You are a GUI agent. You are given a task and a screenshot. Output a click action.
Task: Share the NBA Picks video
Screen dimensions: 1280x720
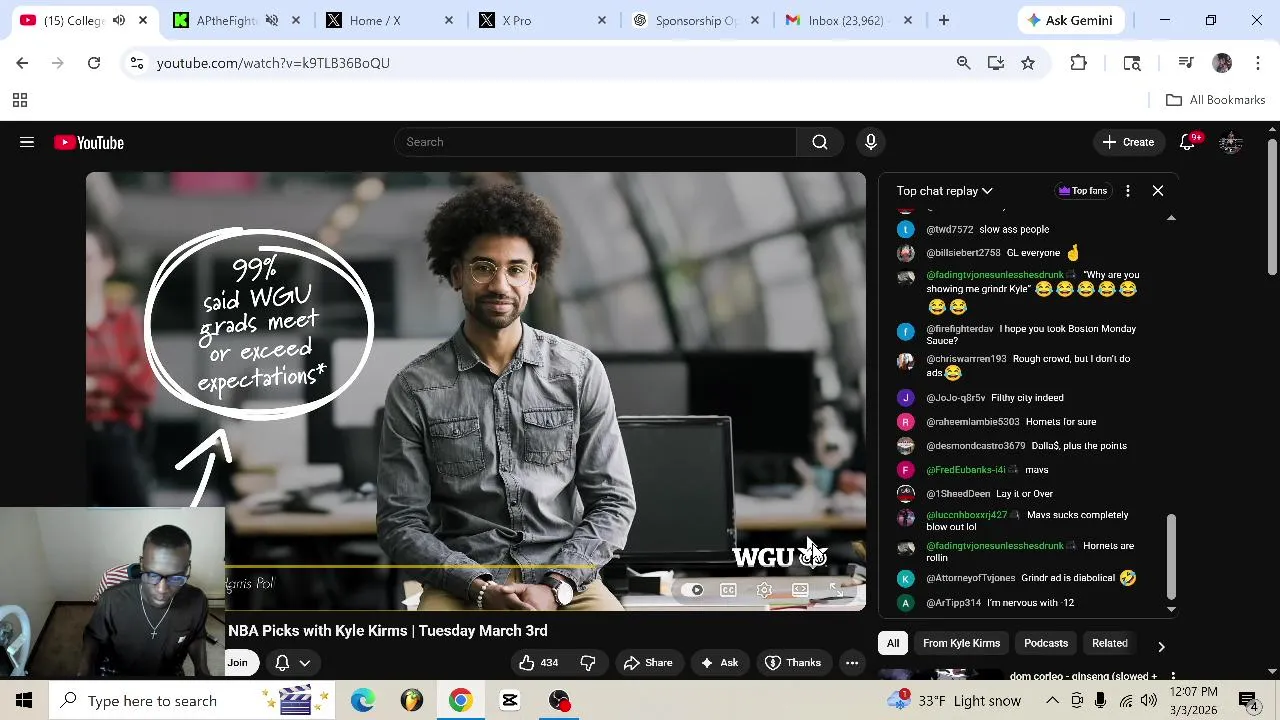648,662
